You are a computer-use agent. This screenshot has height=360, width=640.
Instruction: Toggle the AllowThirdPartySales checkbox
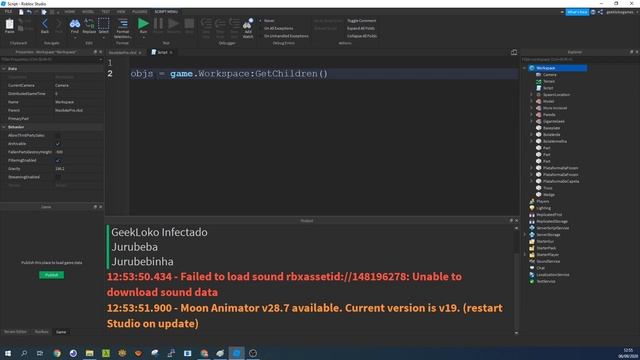58,136
